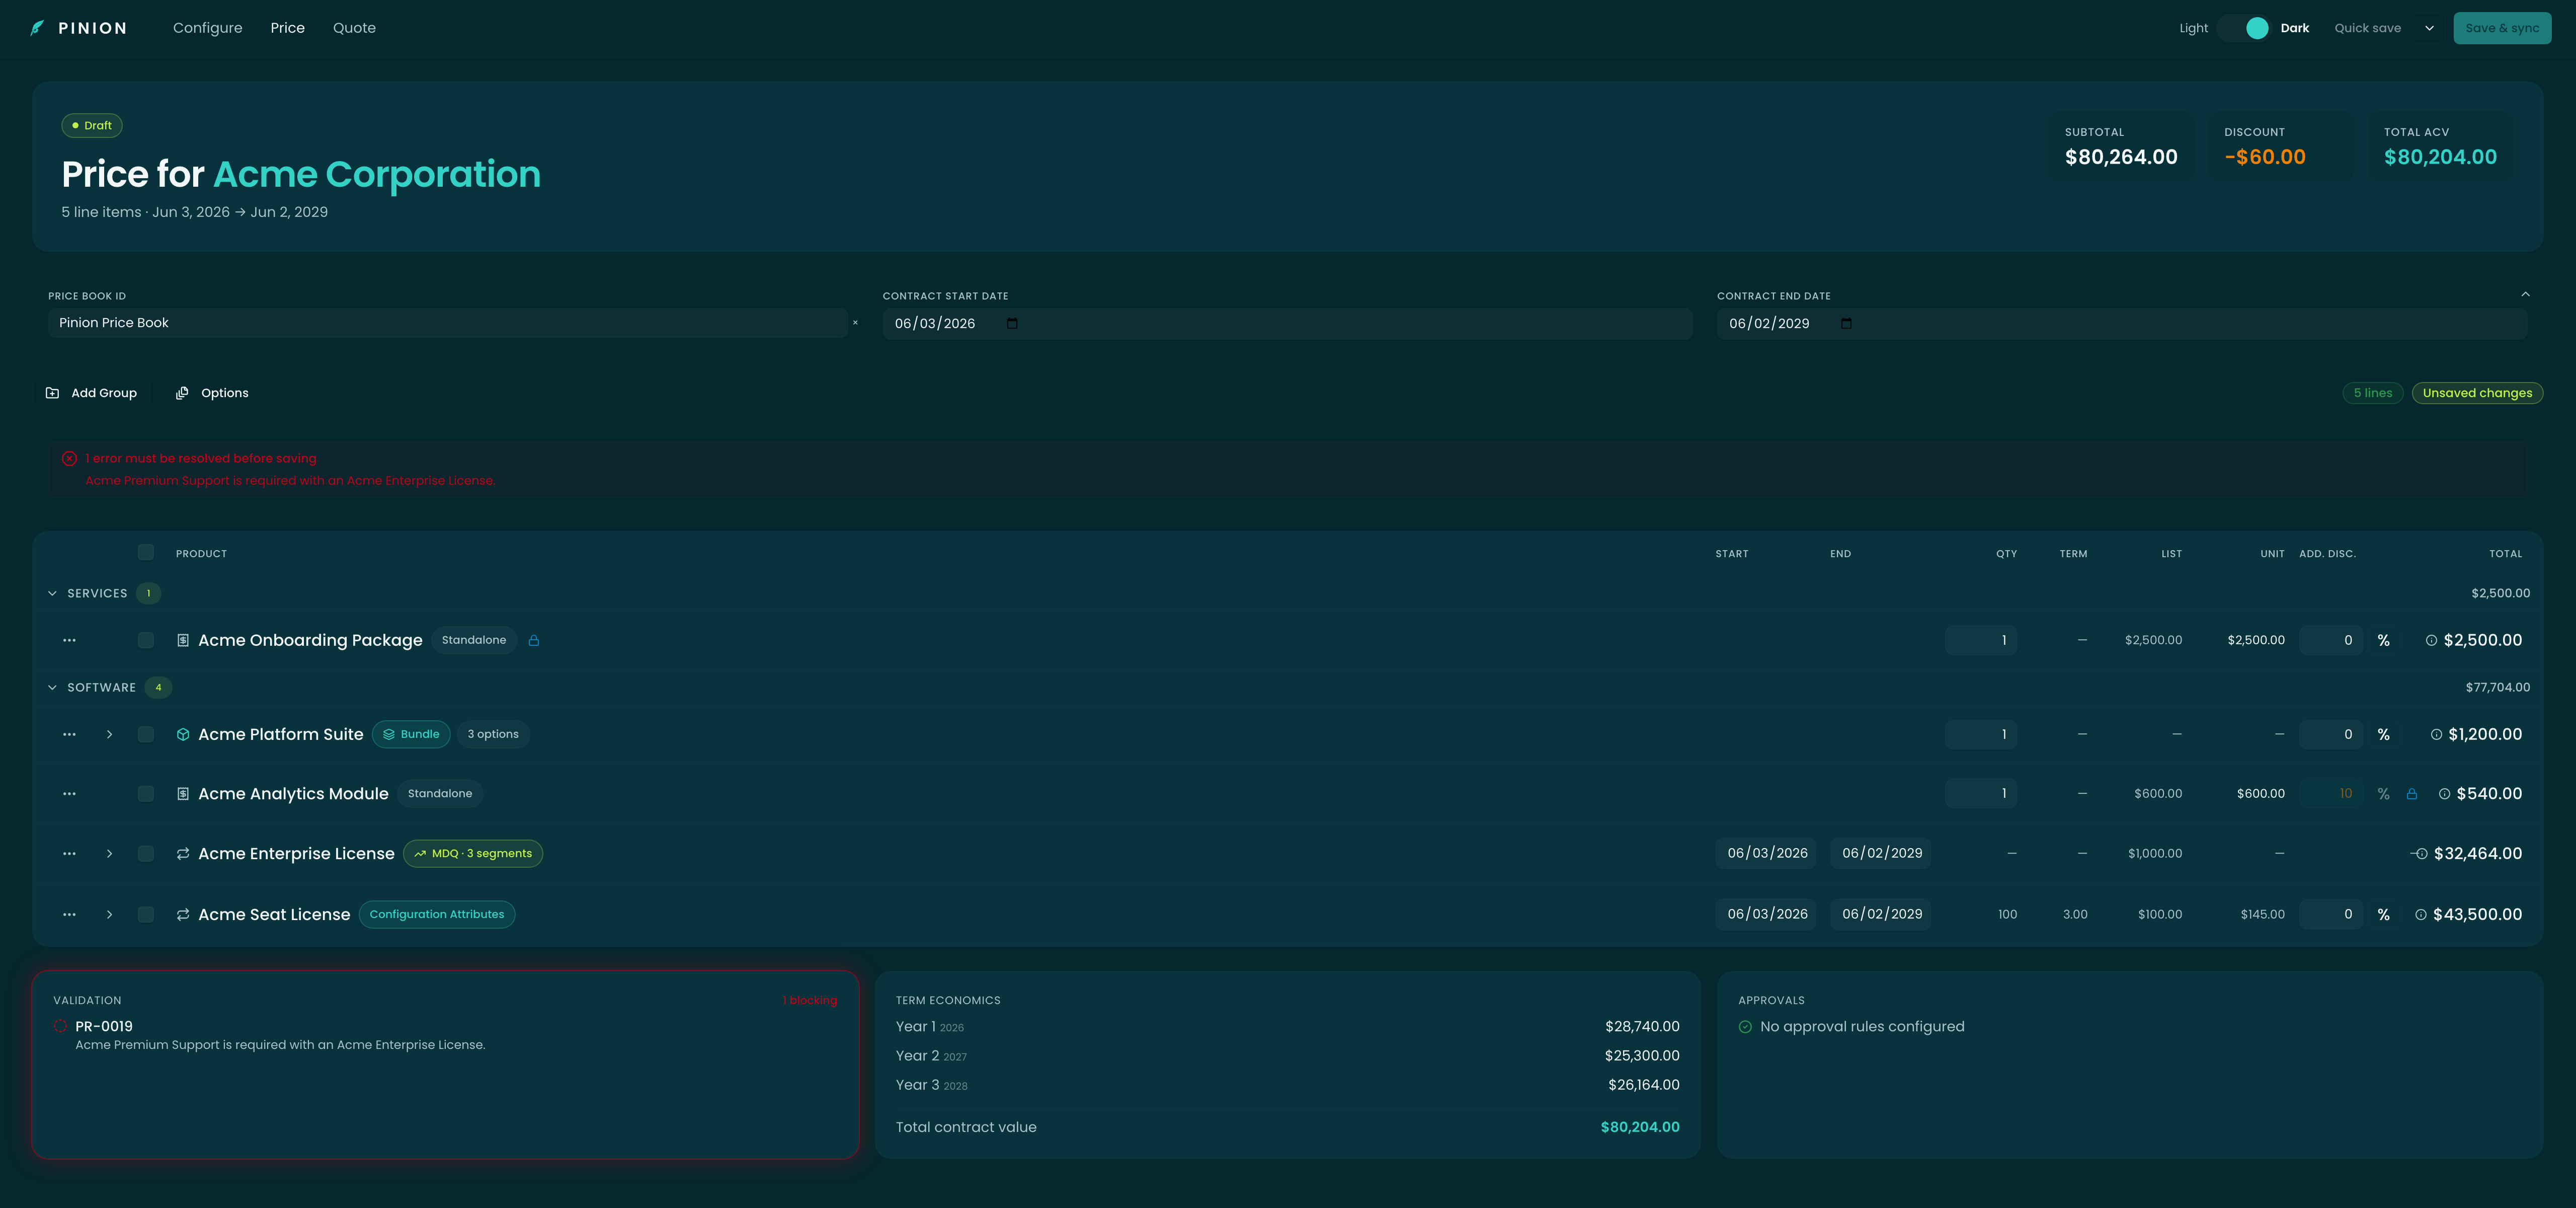The image size is (2576, 1208).
Task: Click the Pinion Price Book field
Action: pos(447,323)
